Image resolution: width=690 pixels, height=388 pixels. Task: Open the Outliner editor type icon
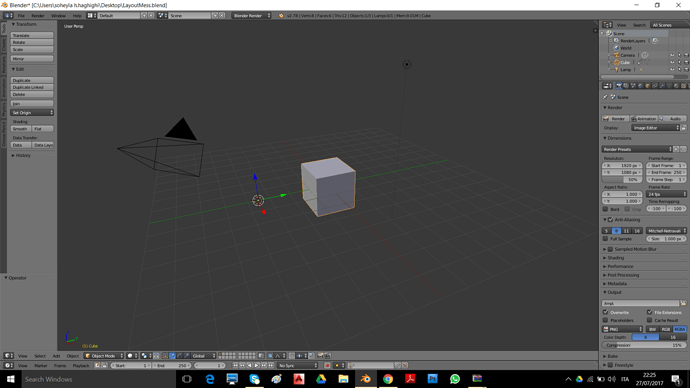607,25
